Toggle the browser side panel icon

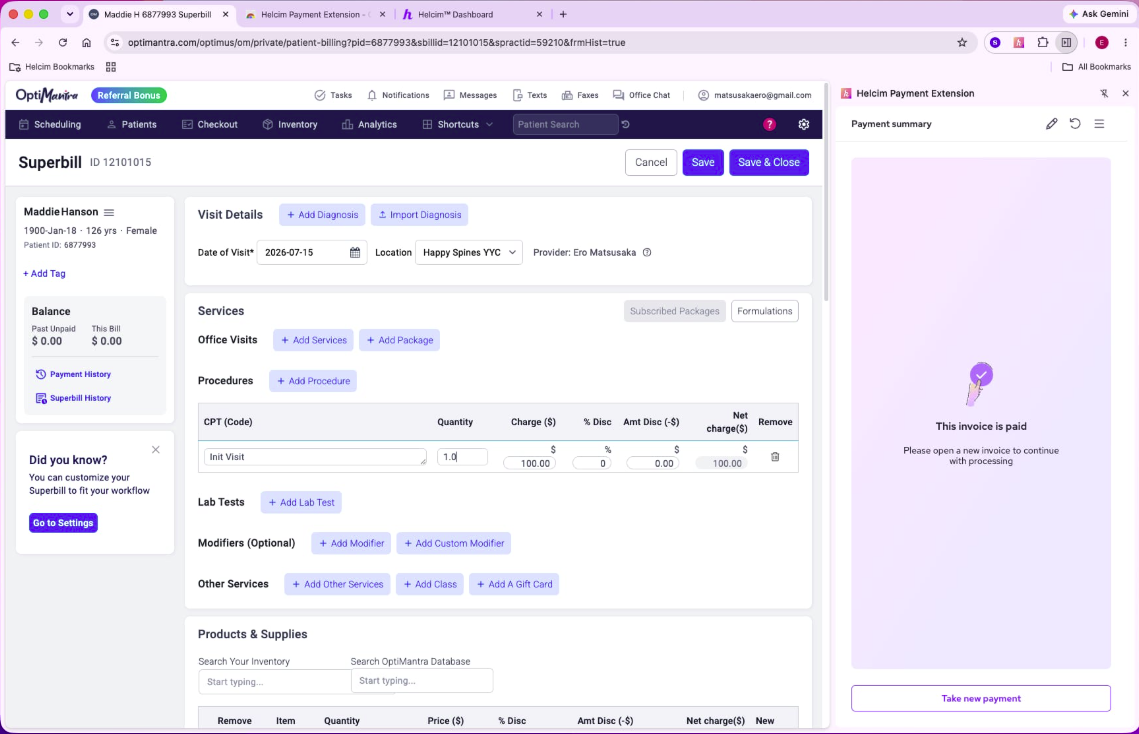pyautogui.click(x=1066, y=42)
